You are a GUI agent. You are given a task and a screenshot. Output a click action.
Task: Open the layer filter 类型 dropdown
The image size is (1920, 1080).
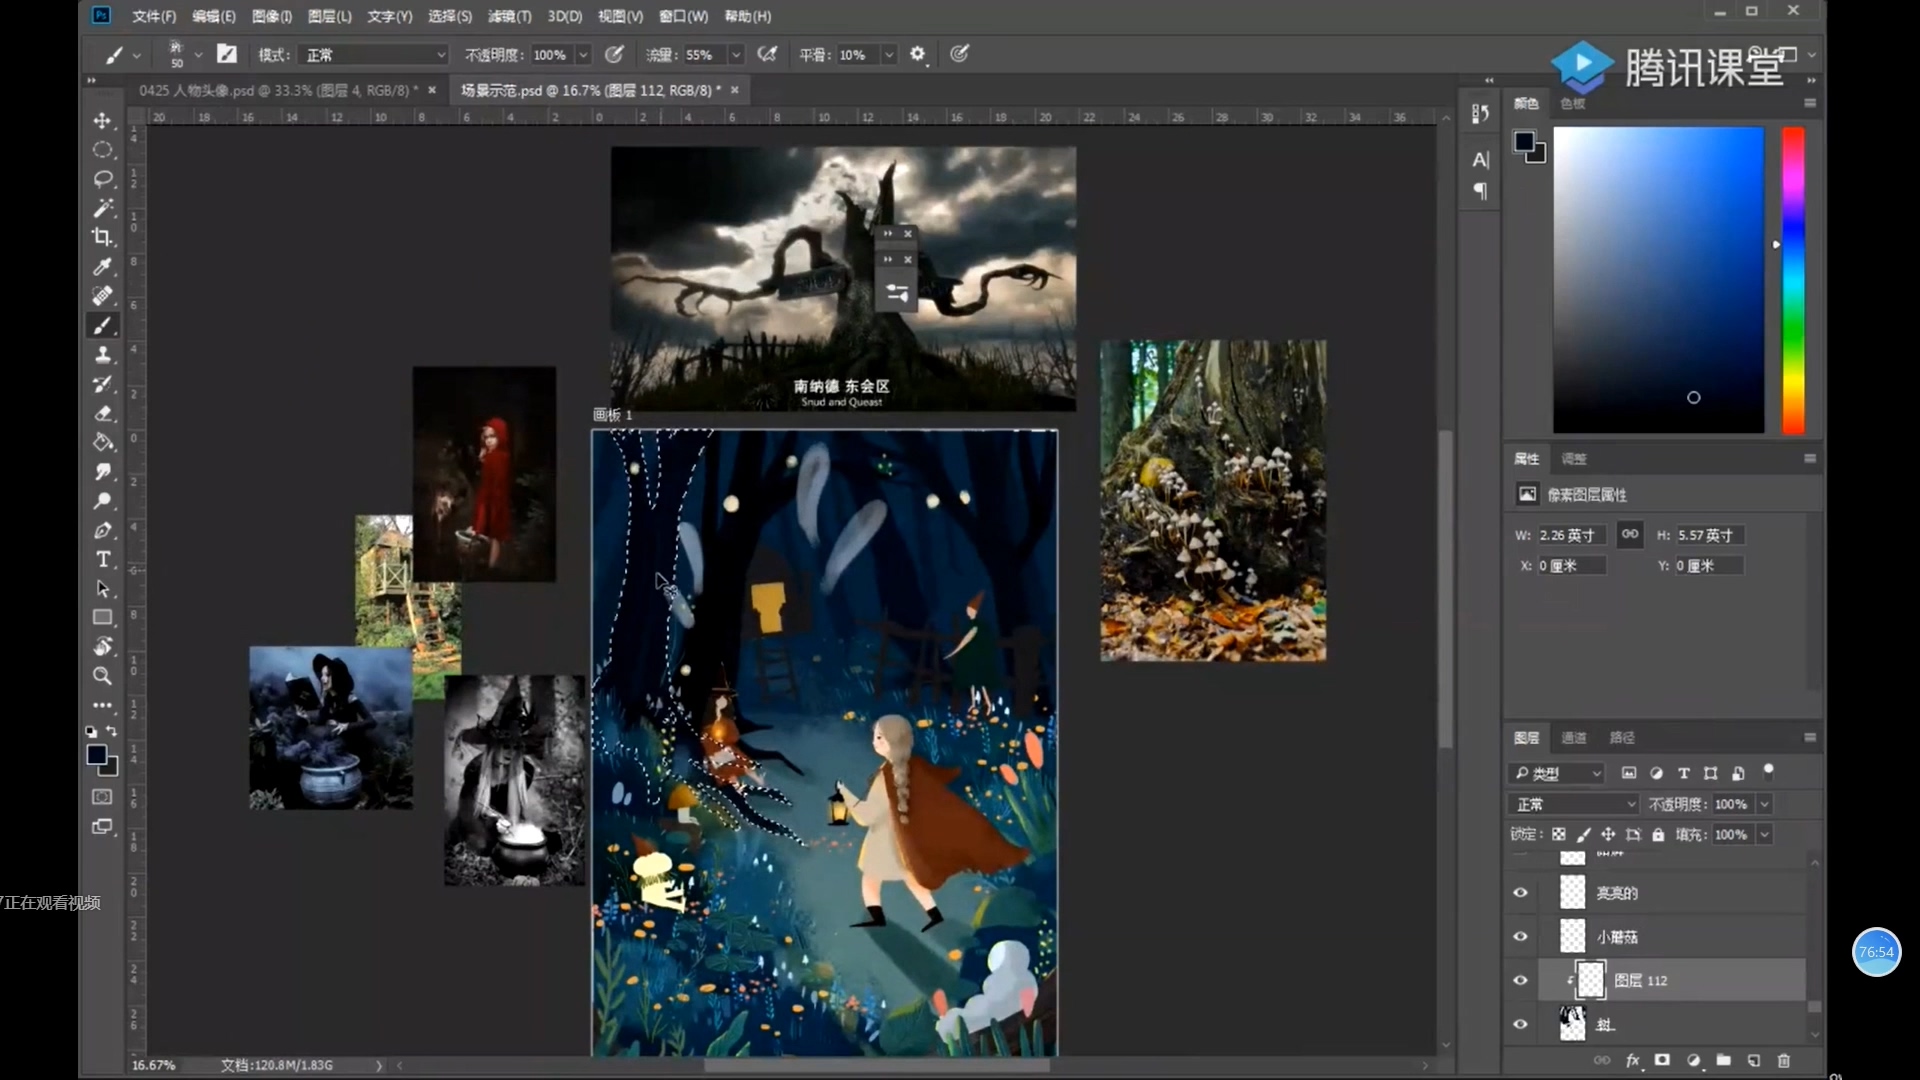(x=1556, y=773)
